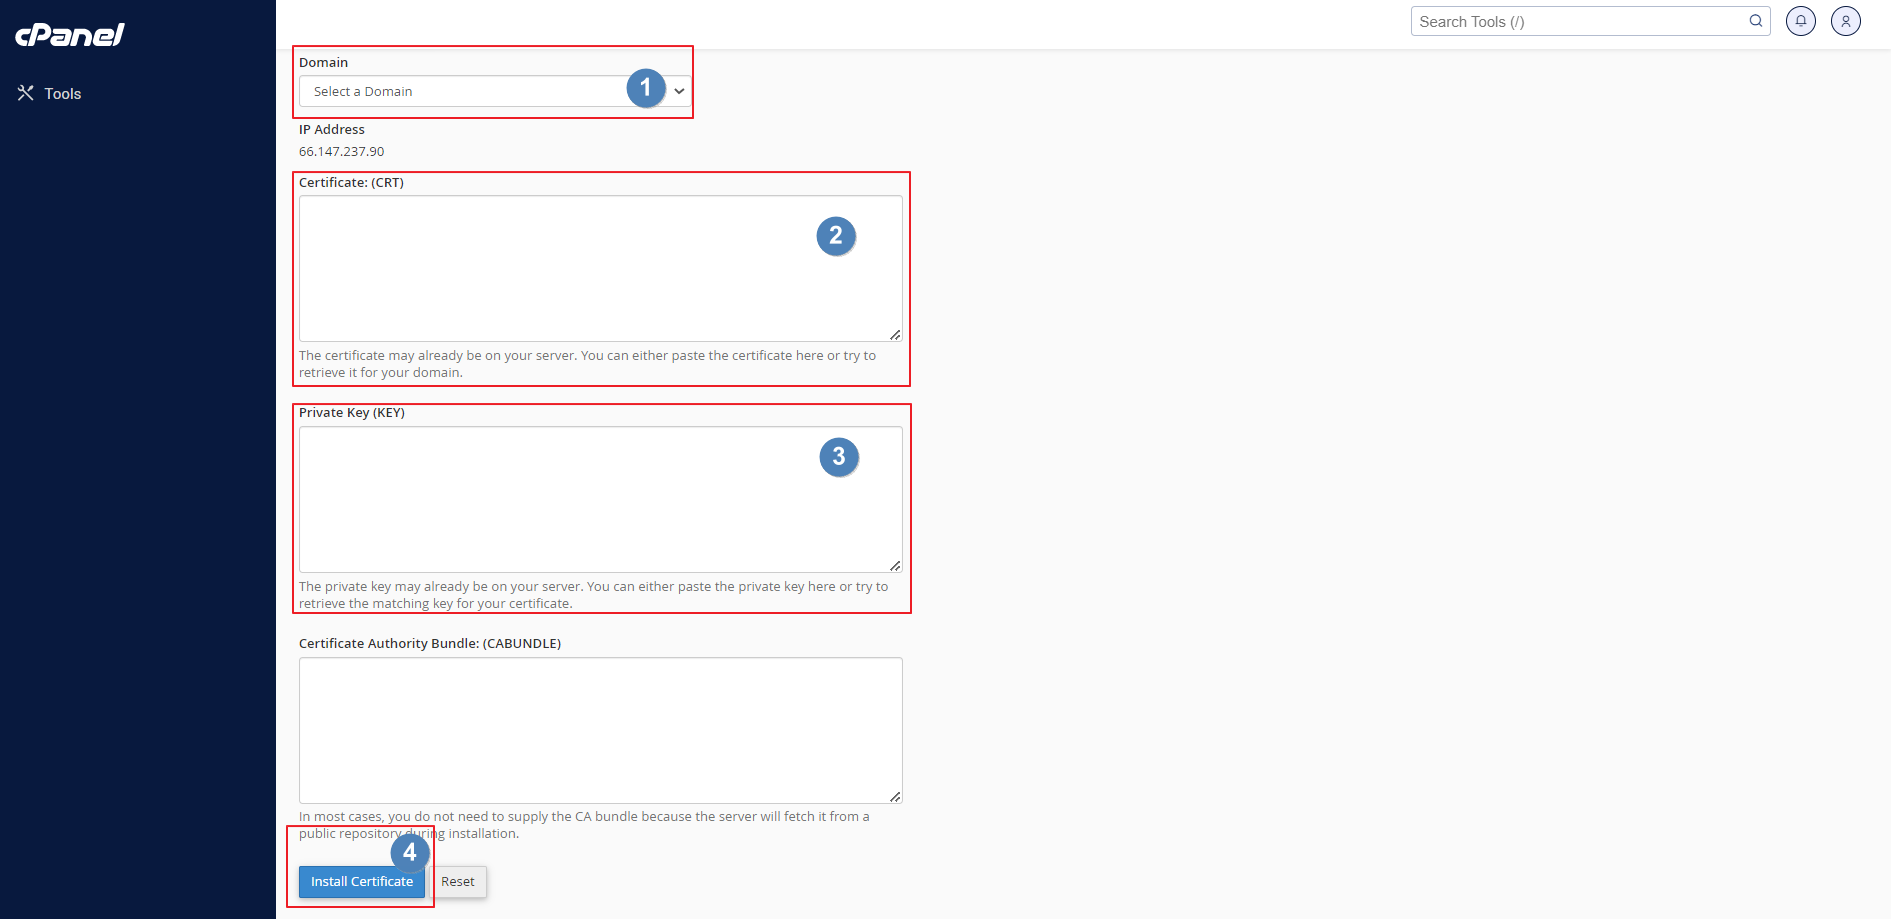Image resolution: width=1891 pixels, height=919 pixels.
Task: Click the Reset button
Action: (458, 881)
